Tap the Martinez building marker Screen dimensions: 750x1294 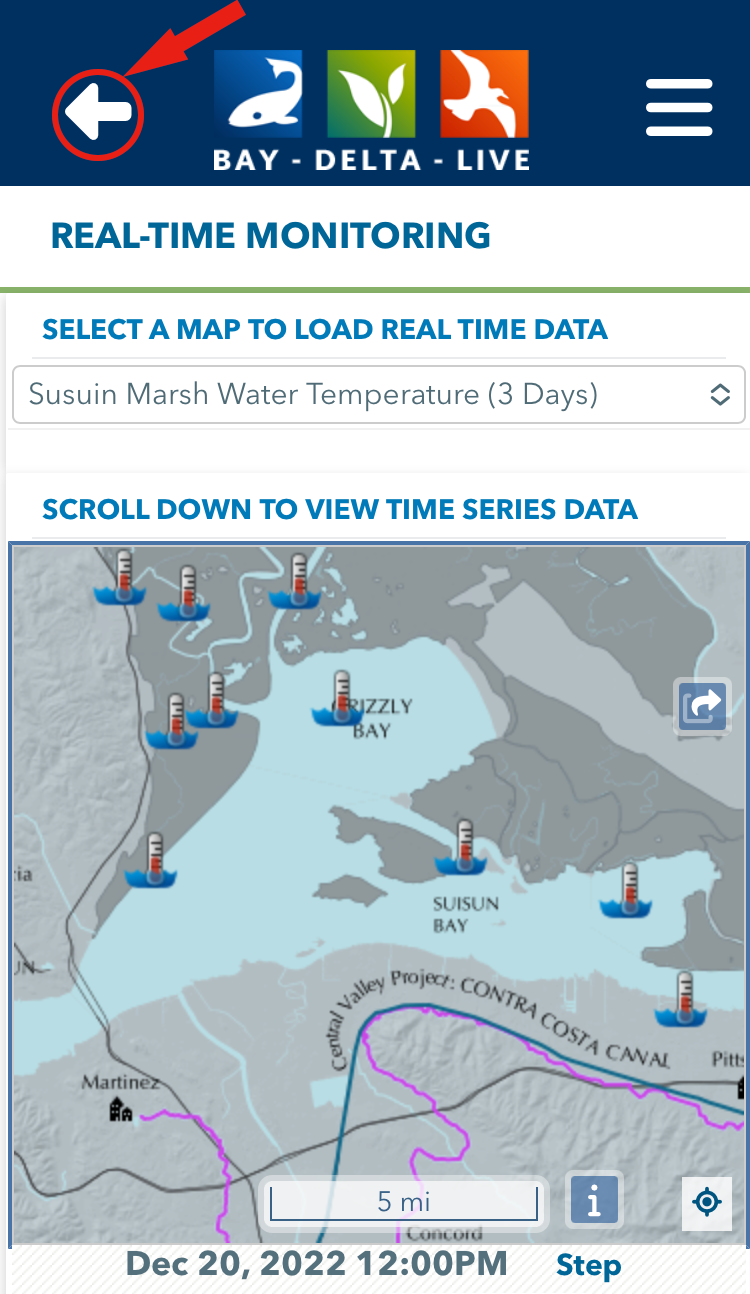pos(121,1108)
